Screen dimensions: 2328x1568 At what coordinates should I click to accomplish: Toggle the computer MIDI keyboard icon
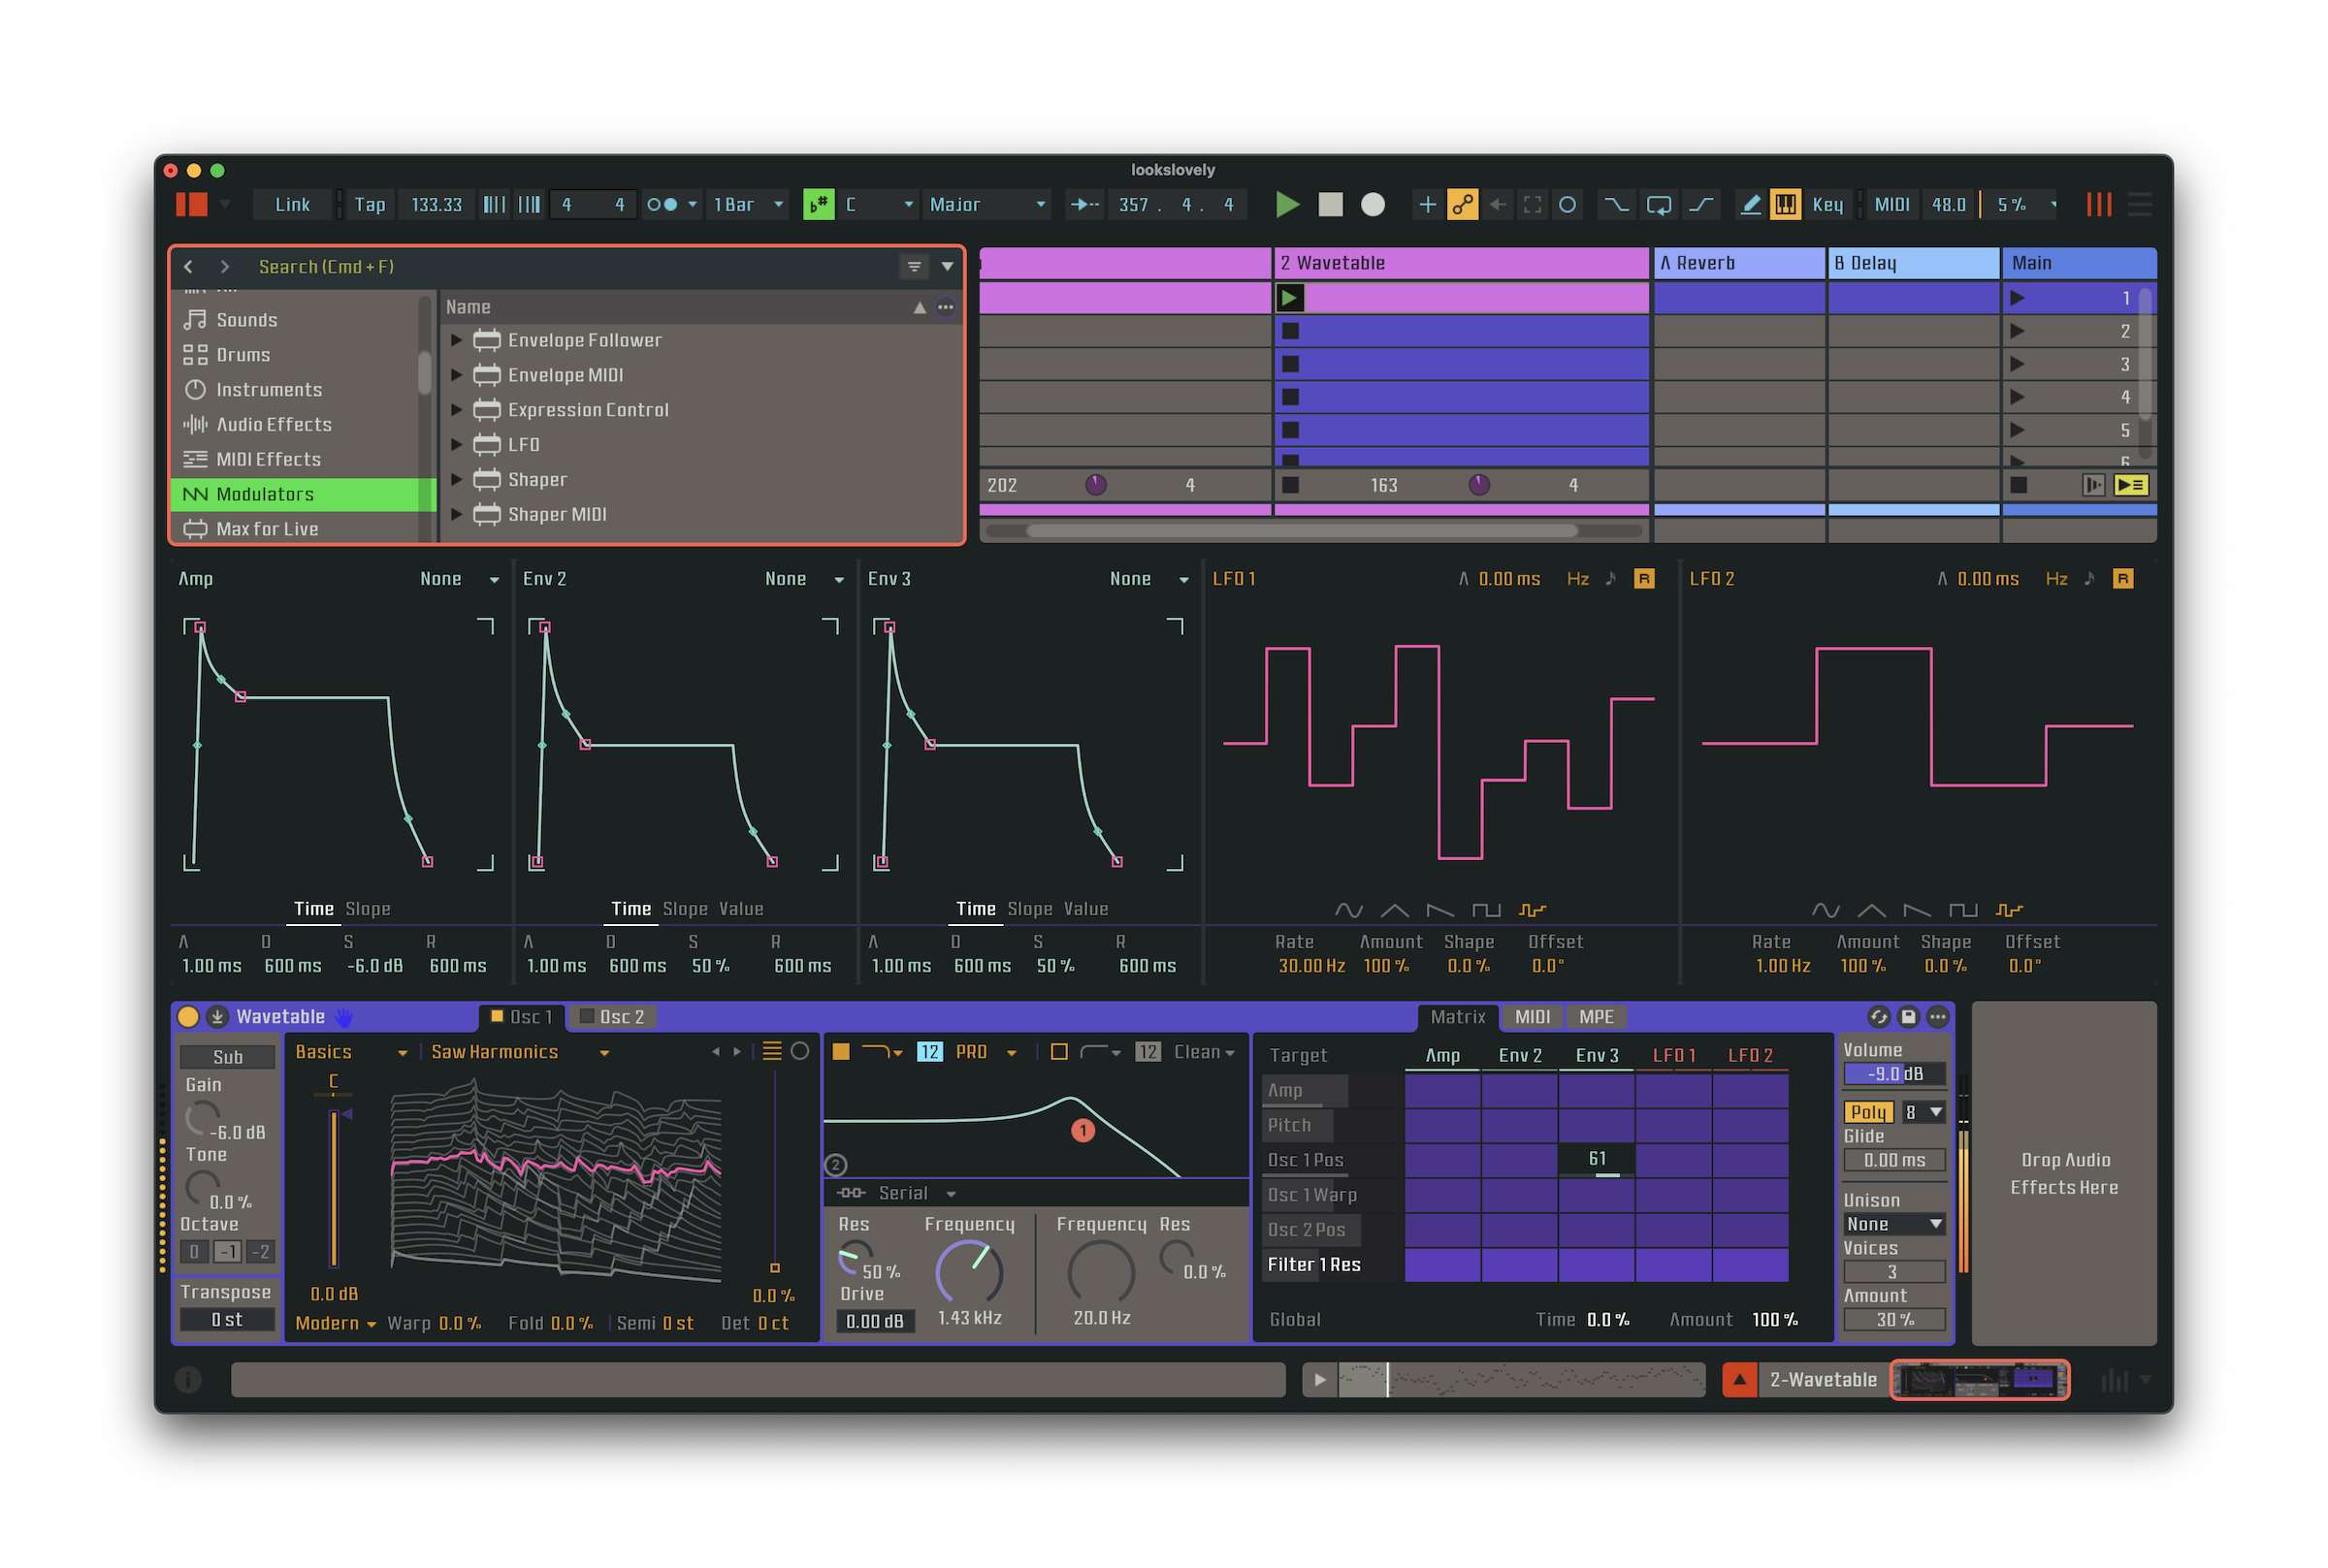tap(1785, 204)
